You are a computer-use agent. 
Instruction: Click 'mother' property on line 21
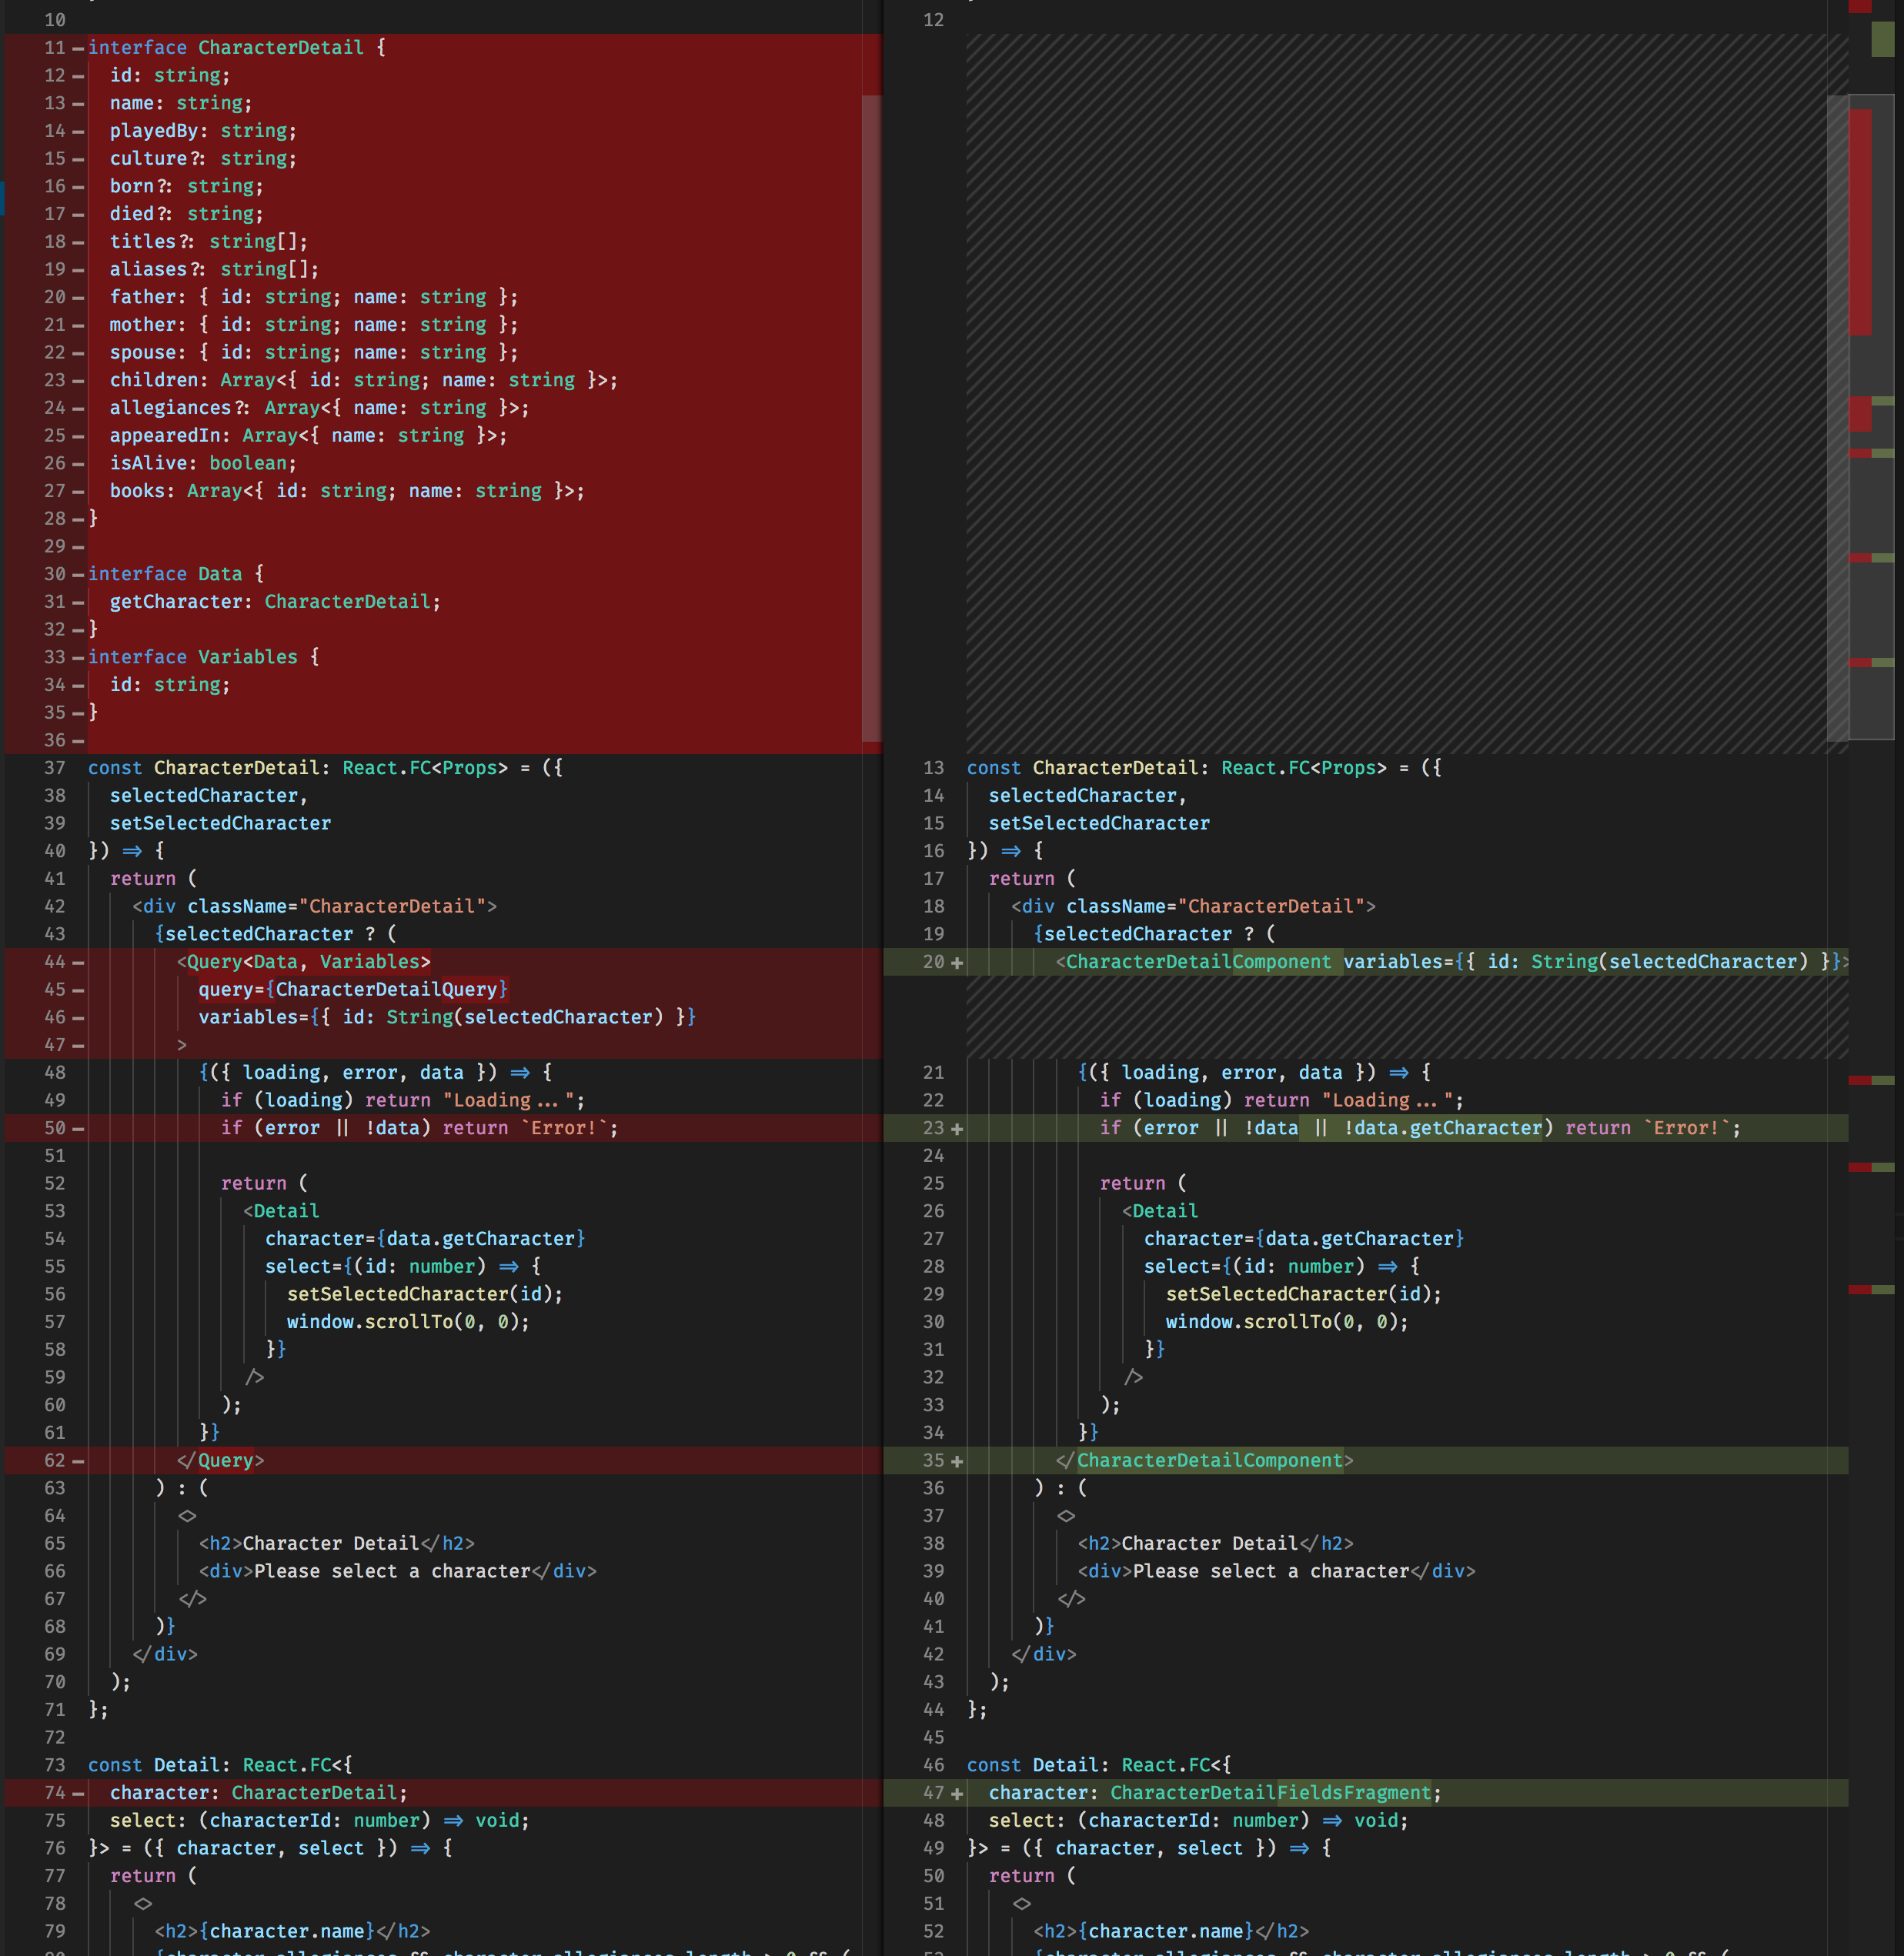click(x=142, y=325)
